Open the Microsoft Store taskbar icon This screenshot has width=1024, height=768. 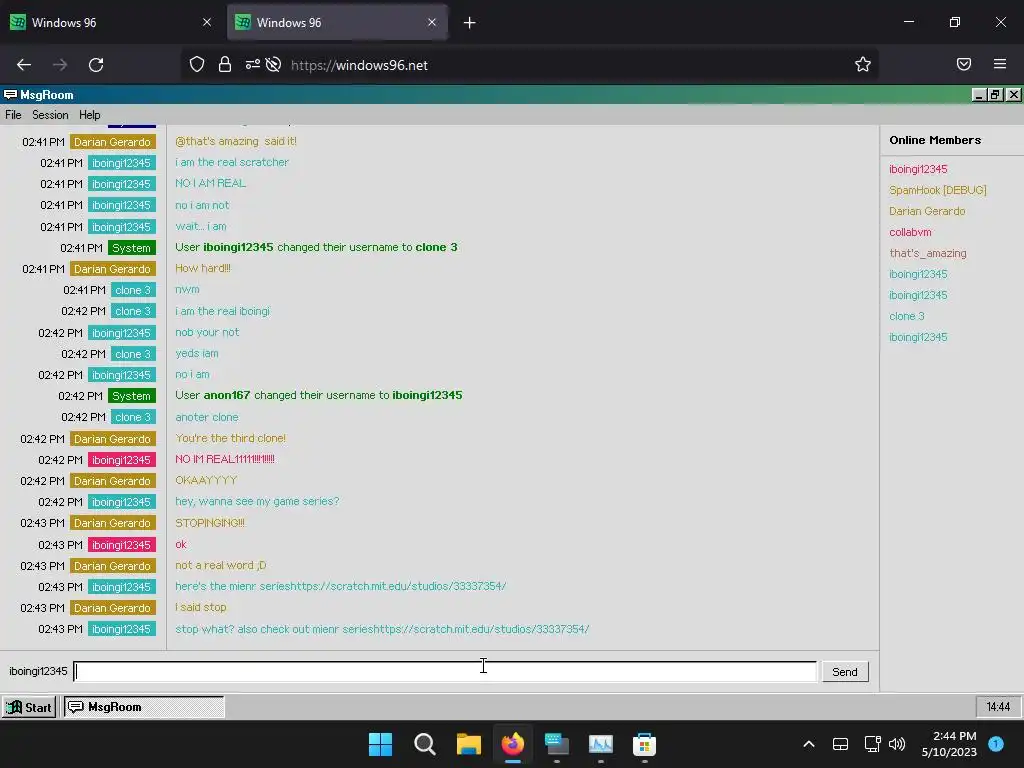pos(644,744)
